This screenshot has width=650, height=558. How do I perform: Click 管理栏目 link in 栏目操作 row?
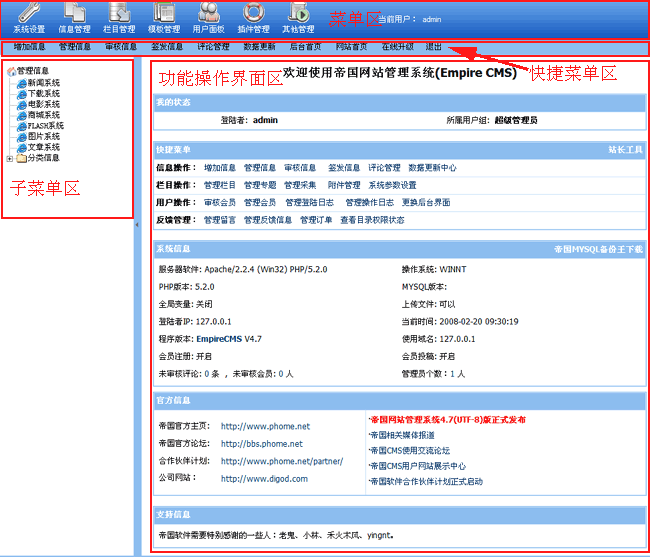tap(220, 186)
